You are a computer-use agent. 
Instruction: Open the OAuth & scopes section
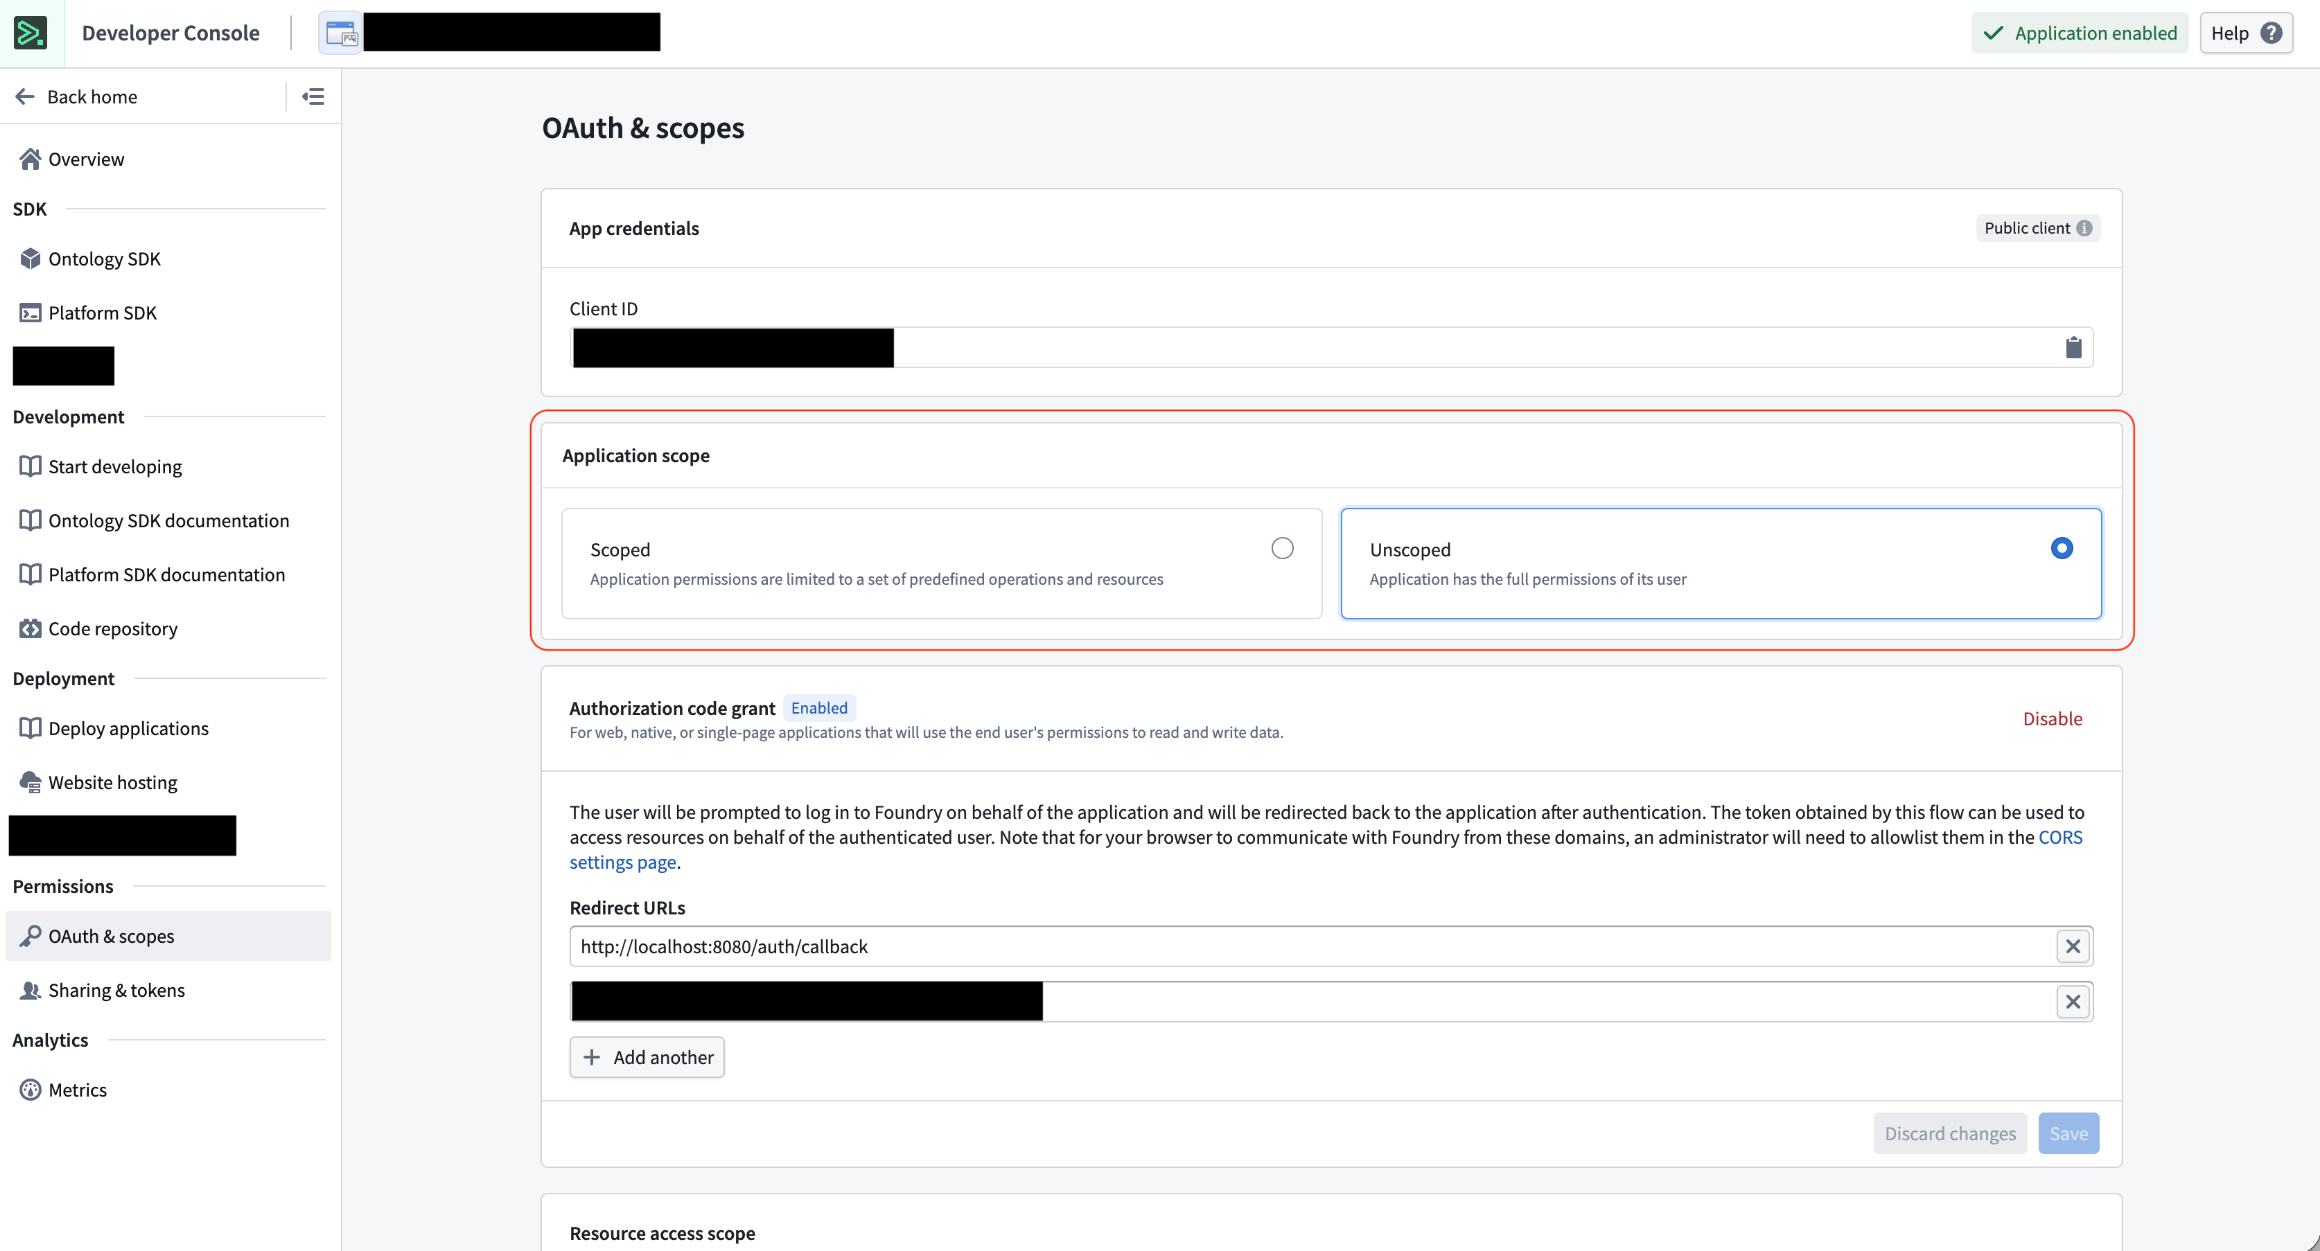click(x=112, y=936)
